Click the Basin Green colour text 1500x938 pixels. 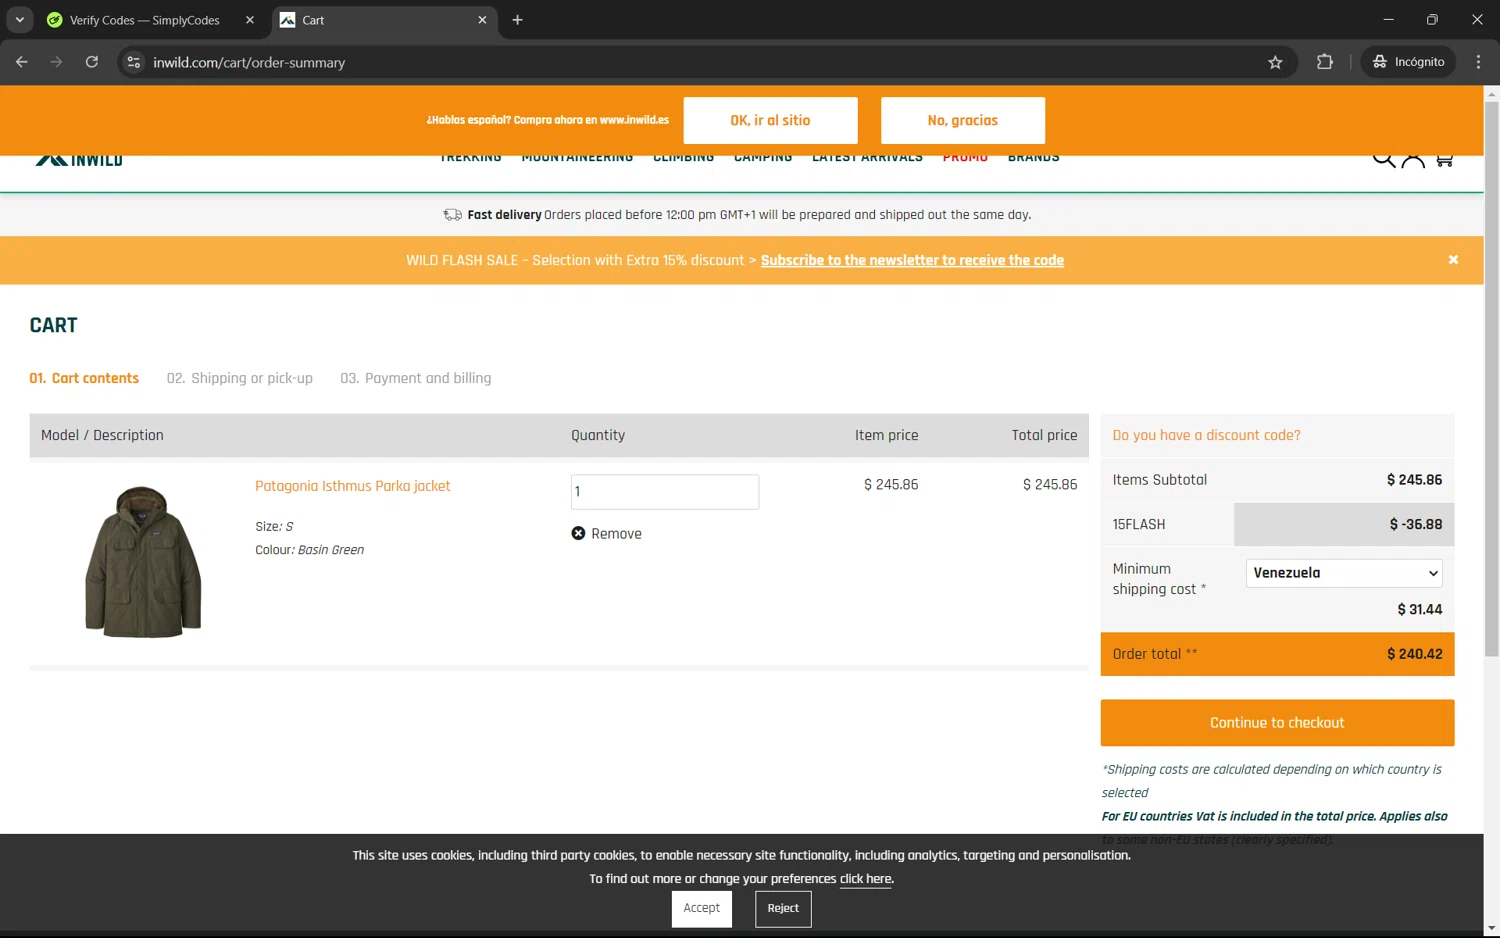[x=331, y=550]
